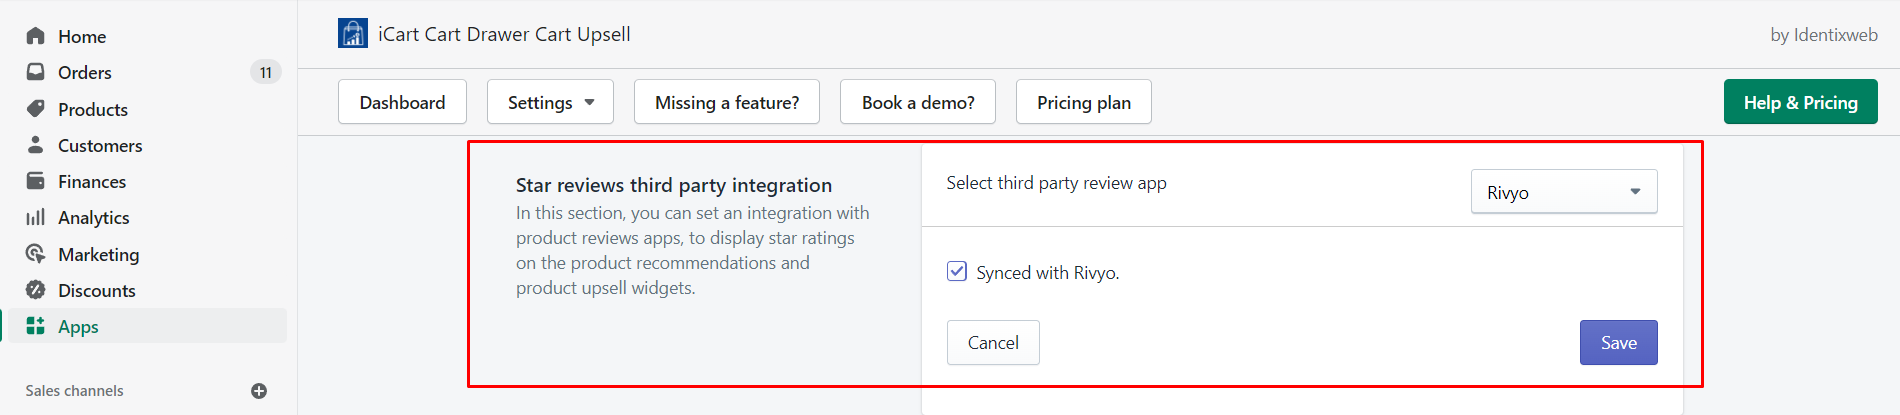This screenshot has height=415, width=1900.
Task: Toggle the Synced with Rivyo checkbox
Action: [x=957, y=271]
